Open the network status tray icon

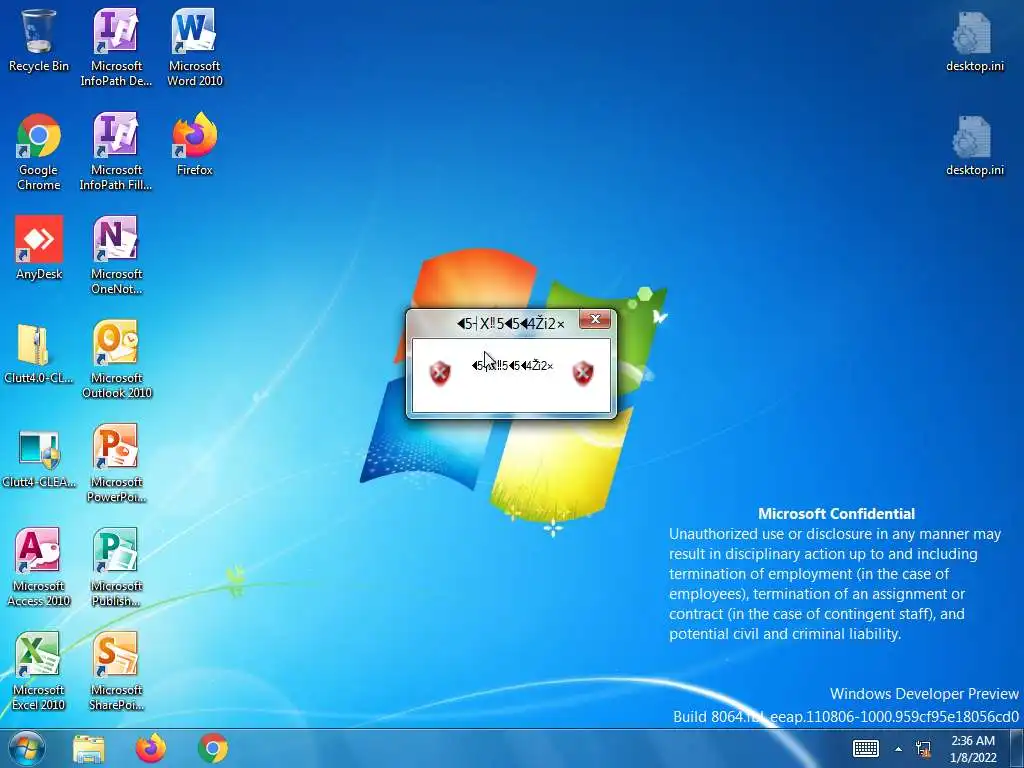point(923,748)
